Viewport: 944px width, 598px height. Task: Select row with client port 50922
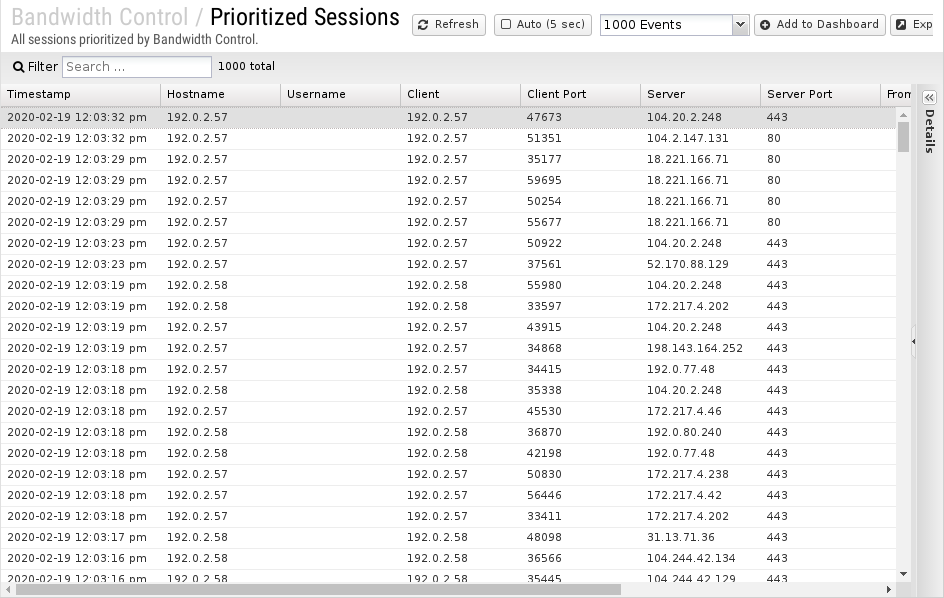coord(449,244)
